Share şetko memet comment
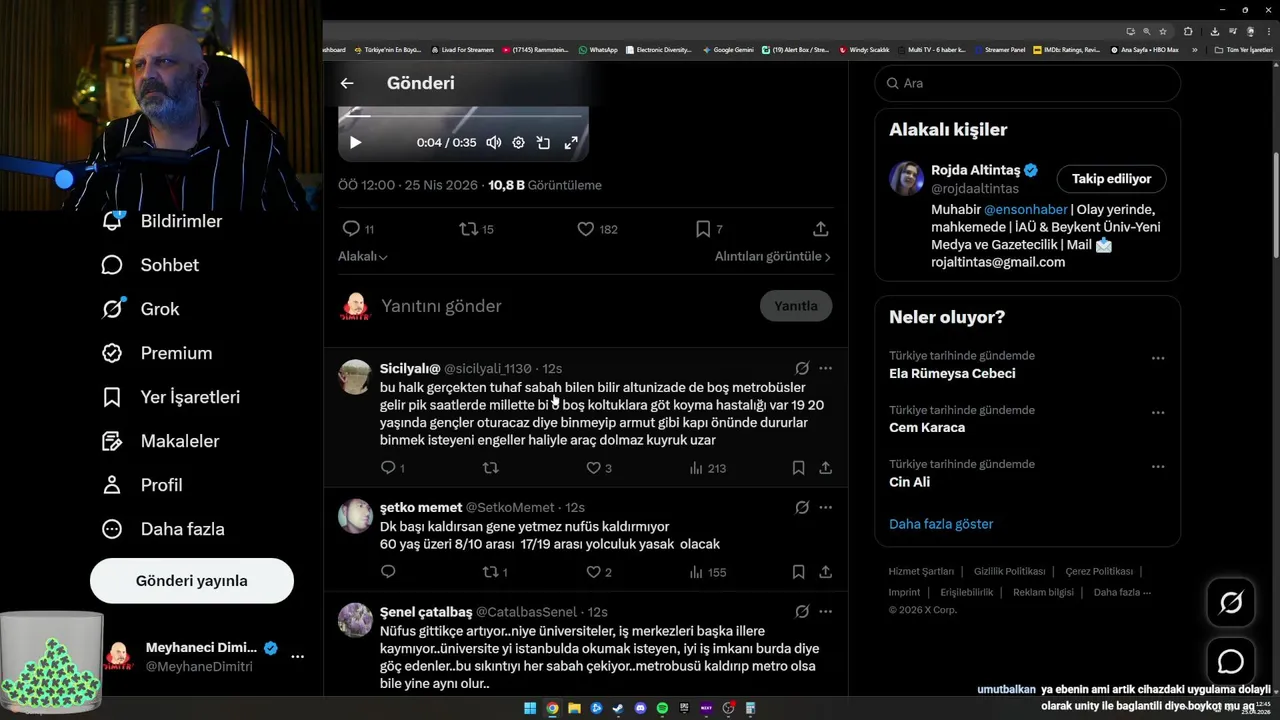1280x720 pixels. tap(825, 572)
